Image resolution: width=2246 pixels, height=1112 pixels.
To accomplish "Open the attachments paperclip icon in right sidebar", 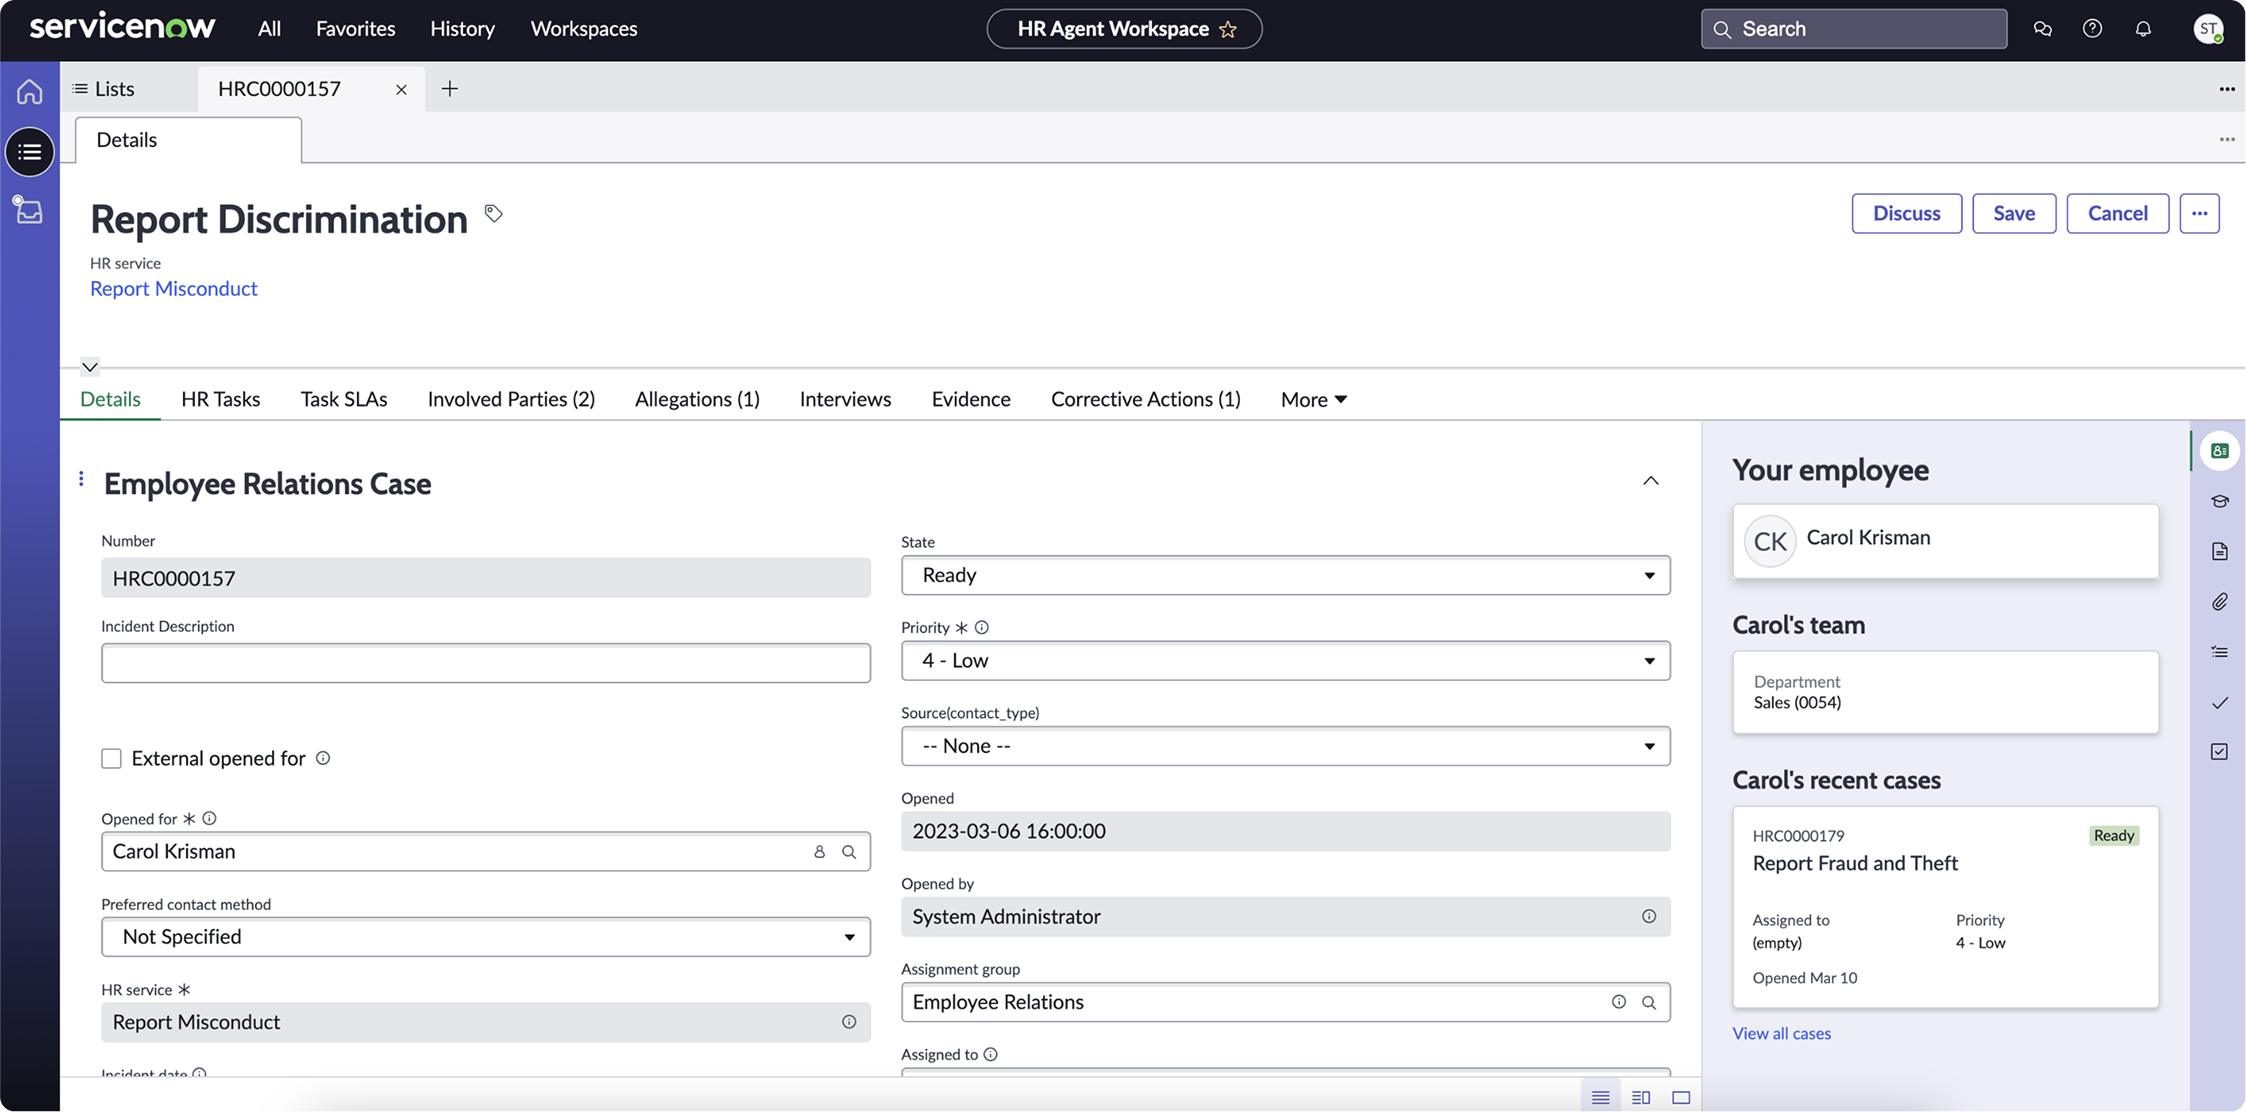I will 2219,601.
